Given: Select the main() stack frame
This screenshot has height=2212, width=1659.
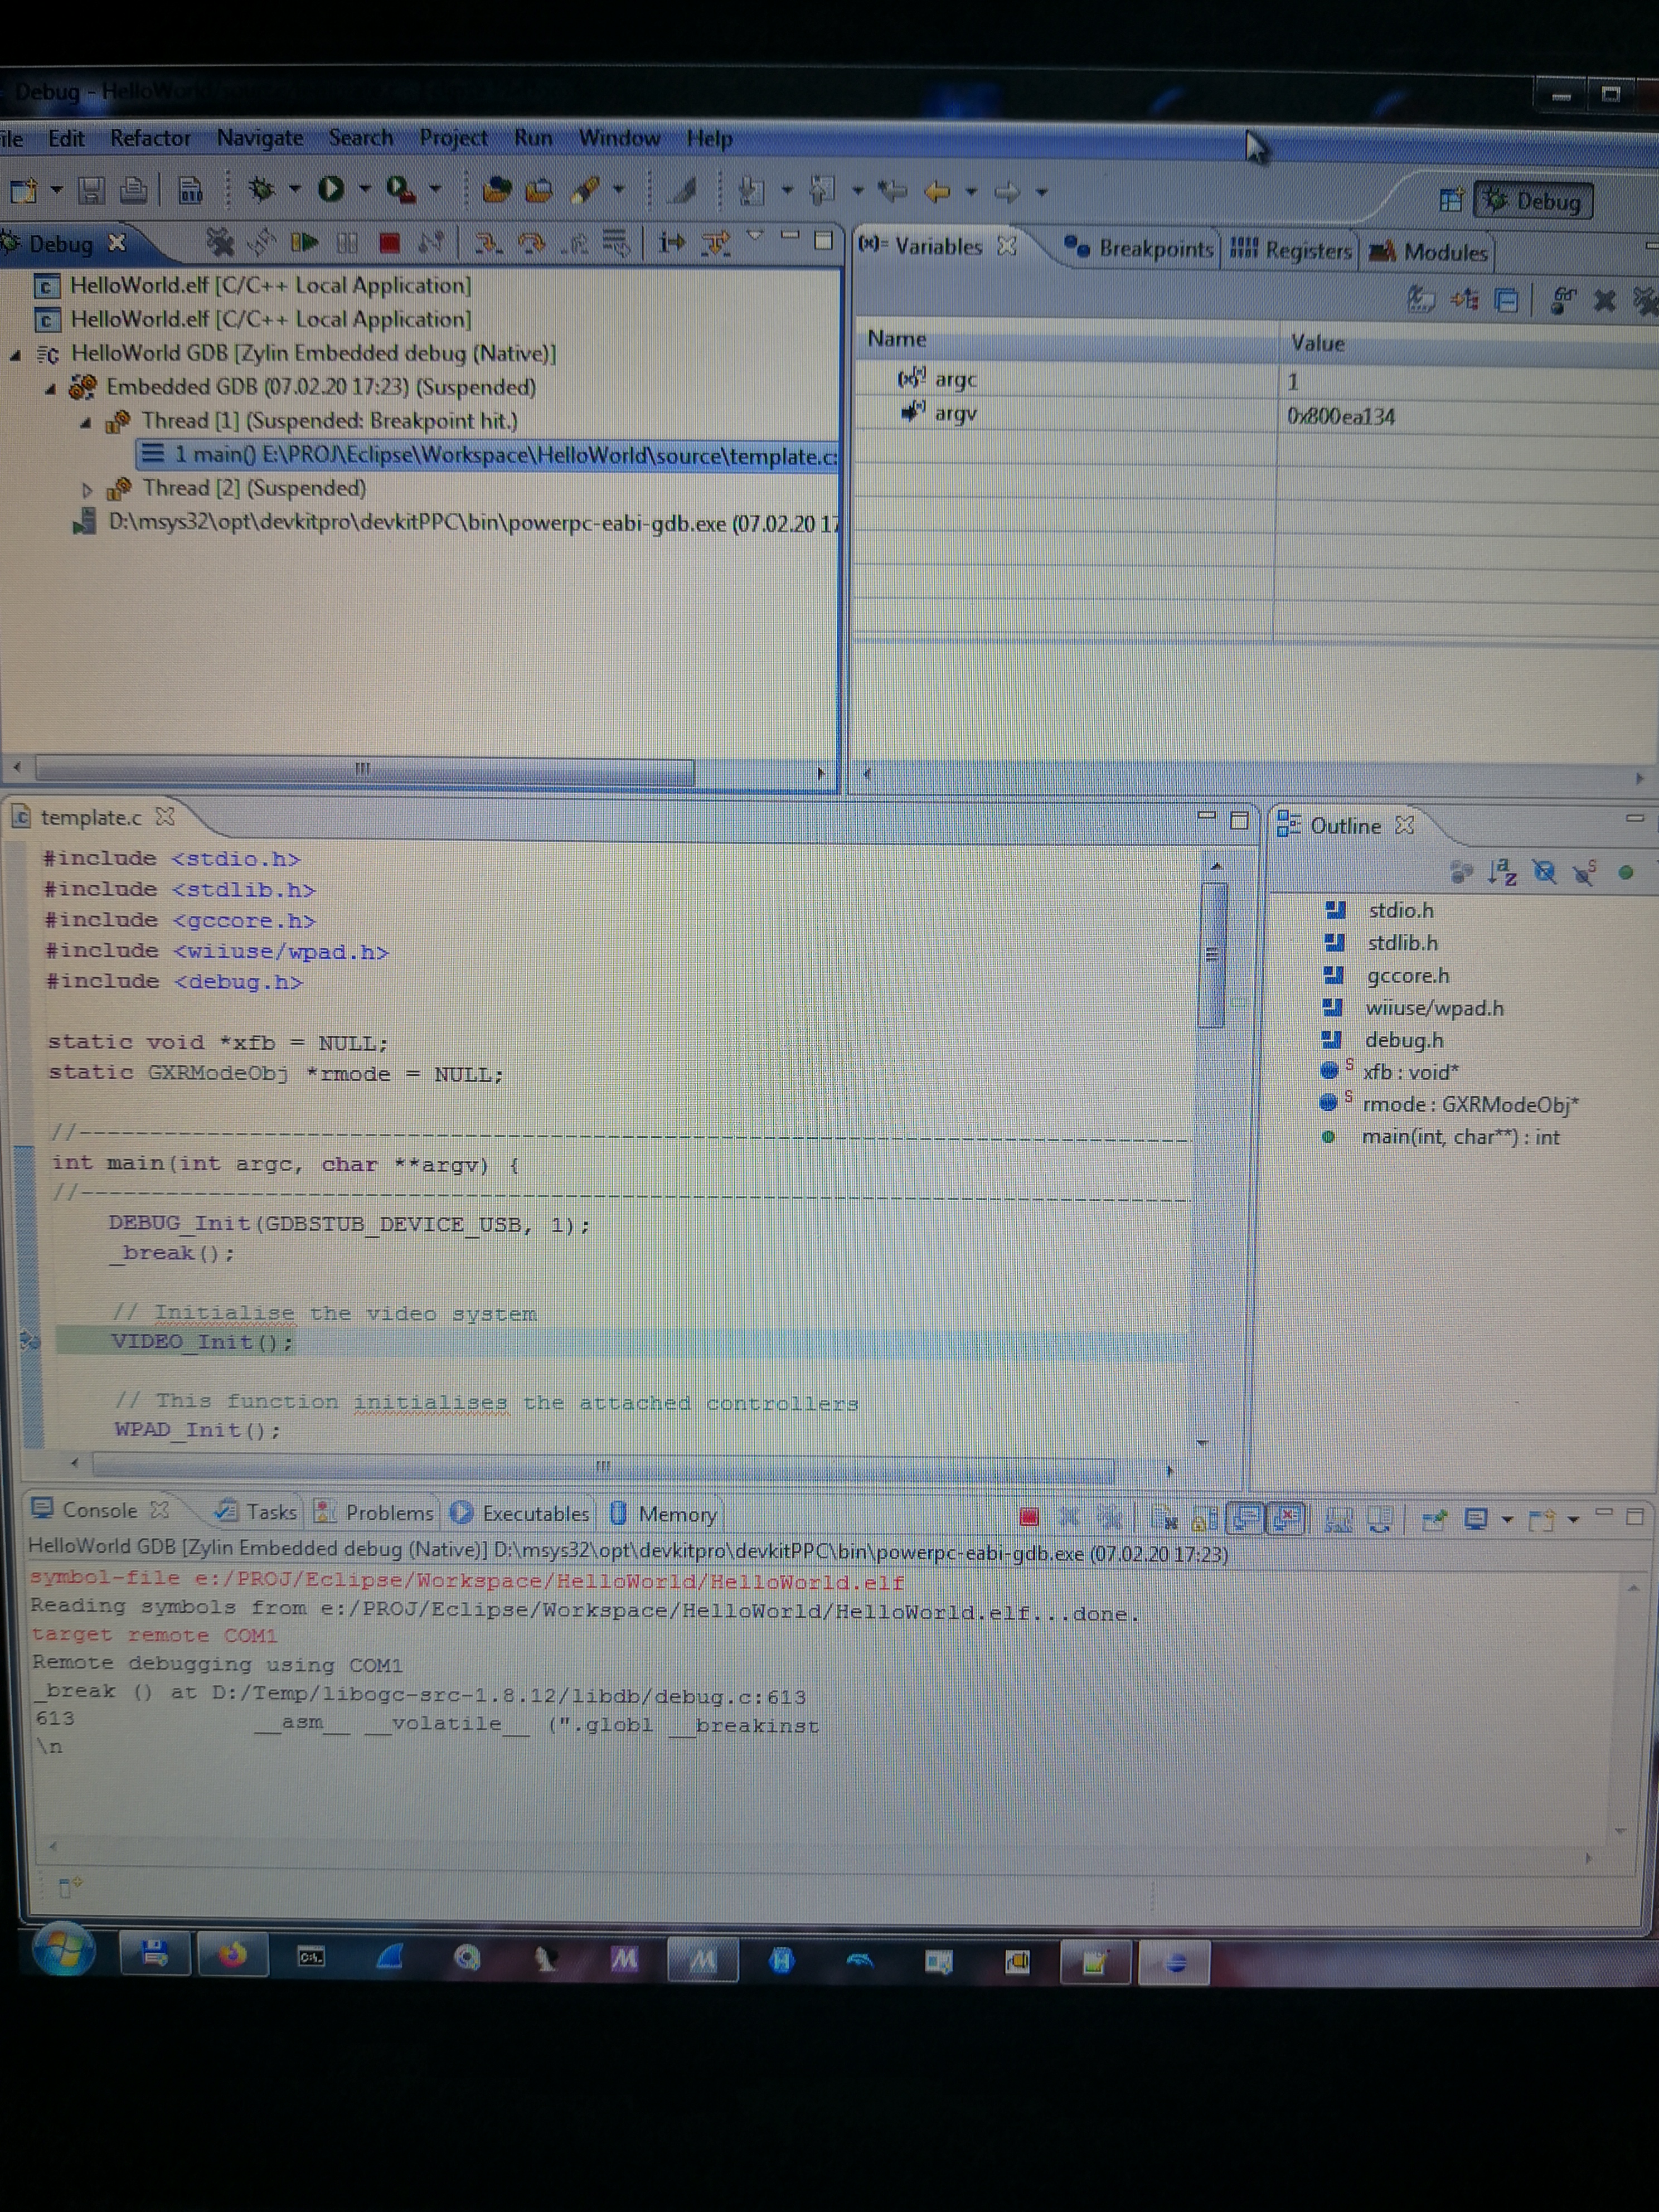Looking at the screenshot, I should pos(488,455).
